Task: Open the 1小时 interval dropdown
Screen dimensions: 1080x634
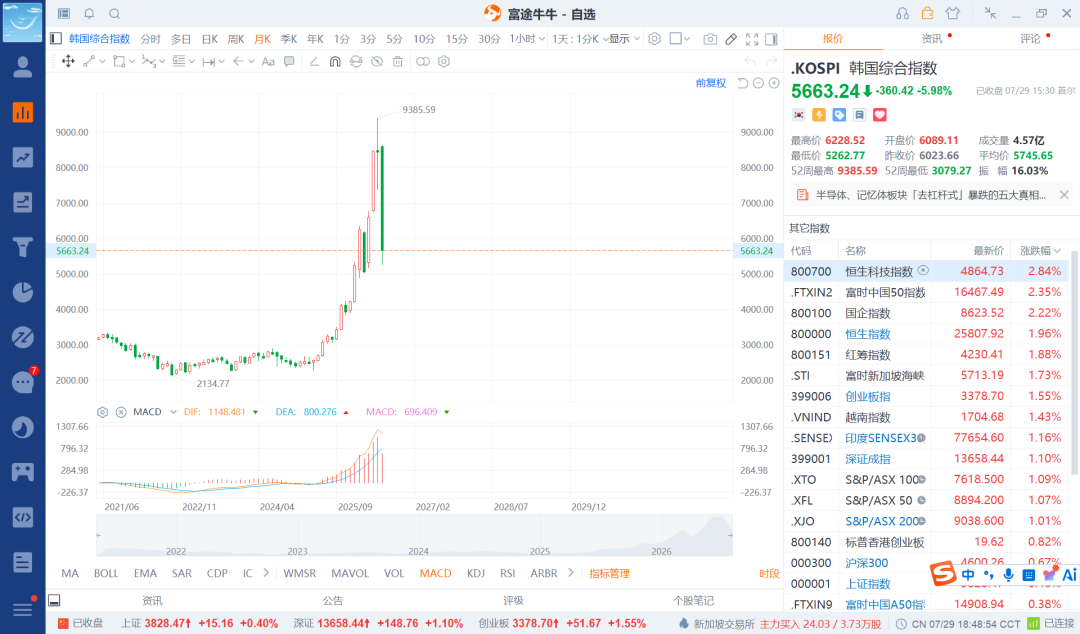Action: click(527, 39)
